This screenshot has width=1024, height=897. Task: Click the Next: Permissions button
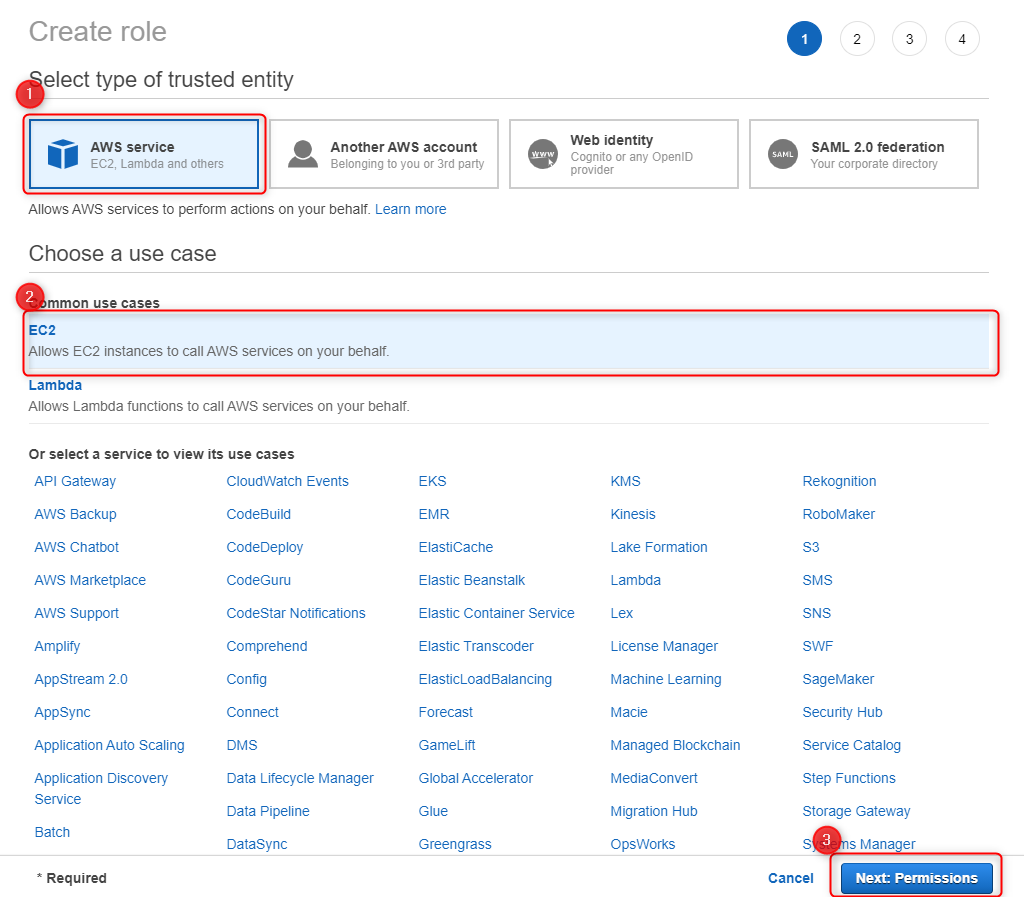(916, 878)
